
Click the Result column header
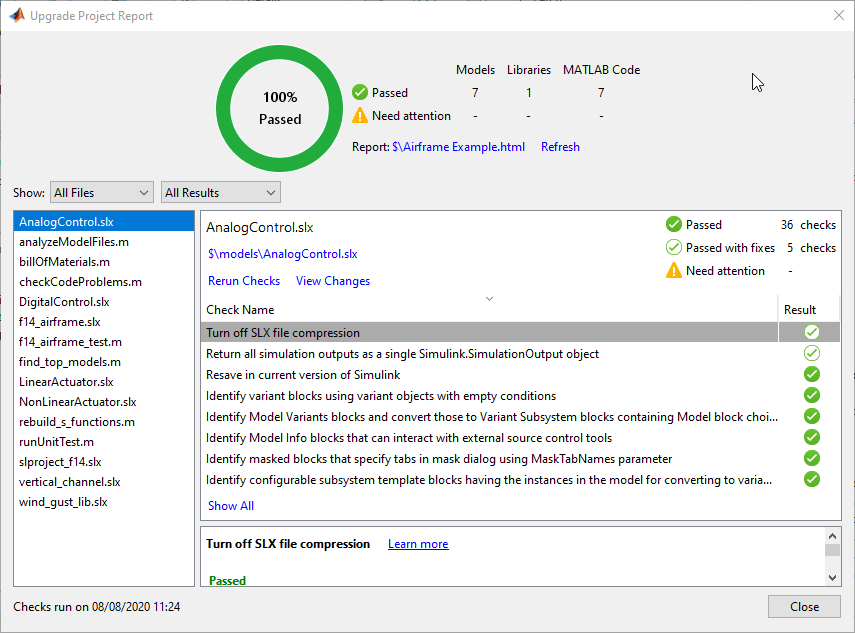[x=809, y=310]
